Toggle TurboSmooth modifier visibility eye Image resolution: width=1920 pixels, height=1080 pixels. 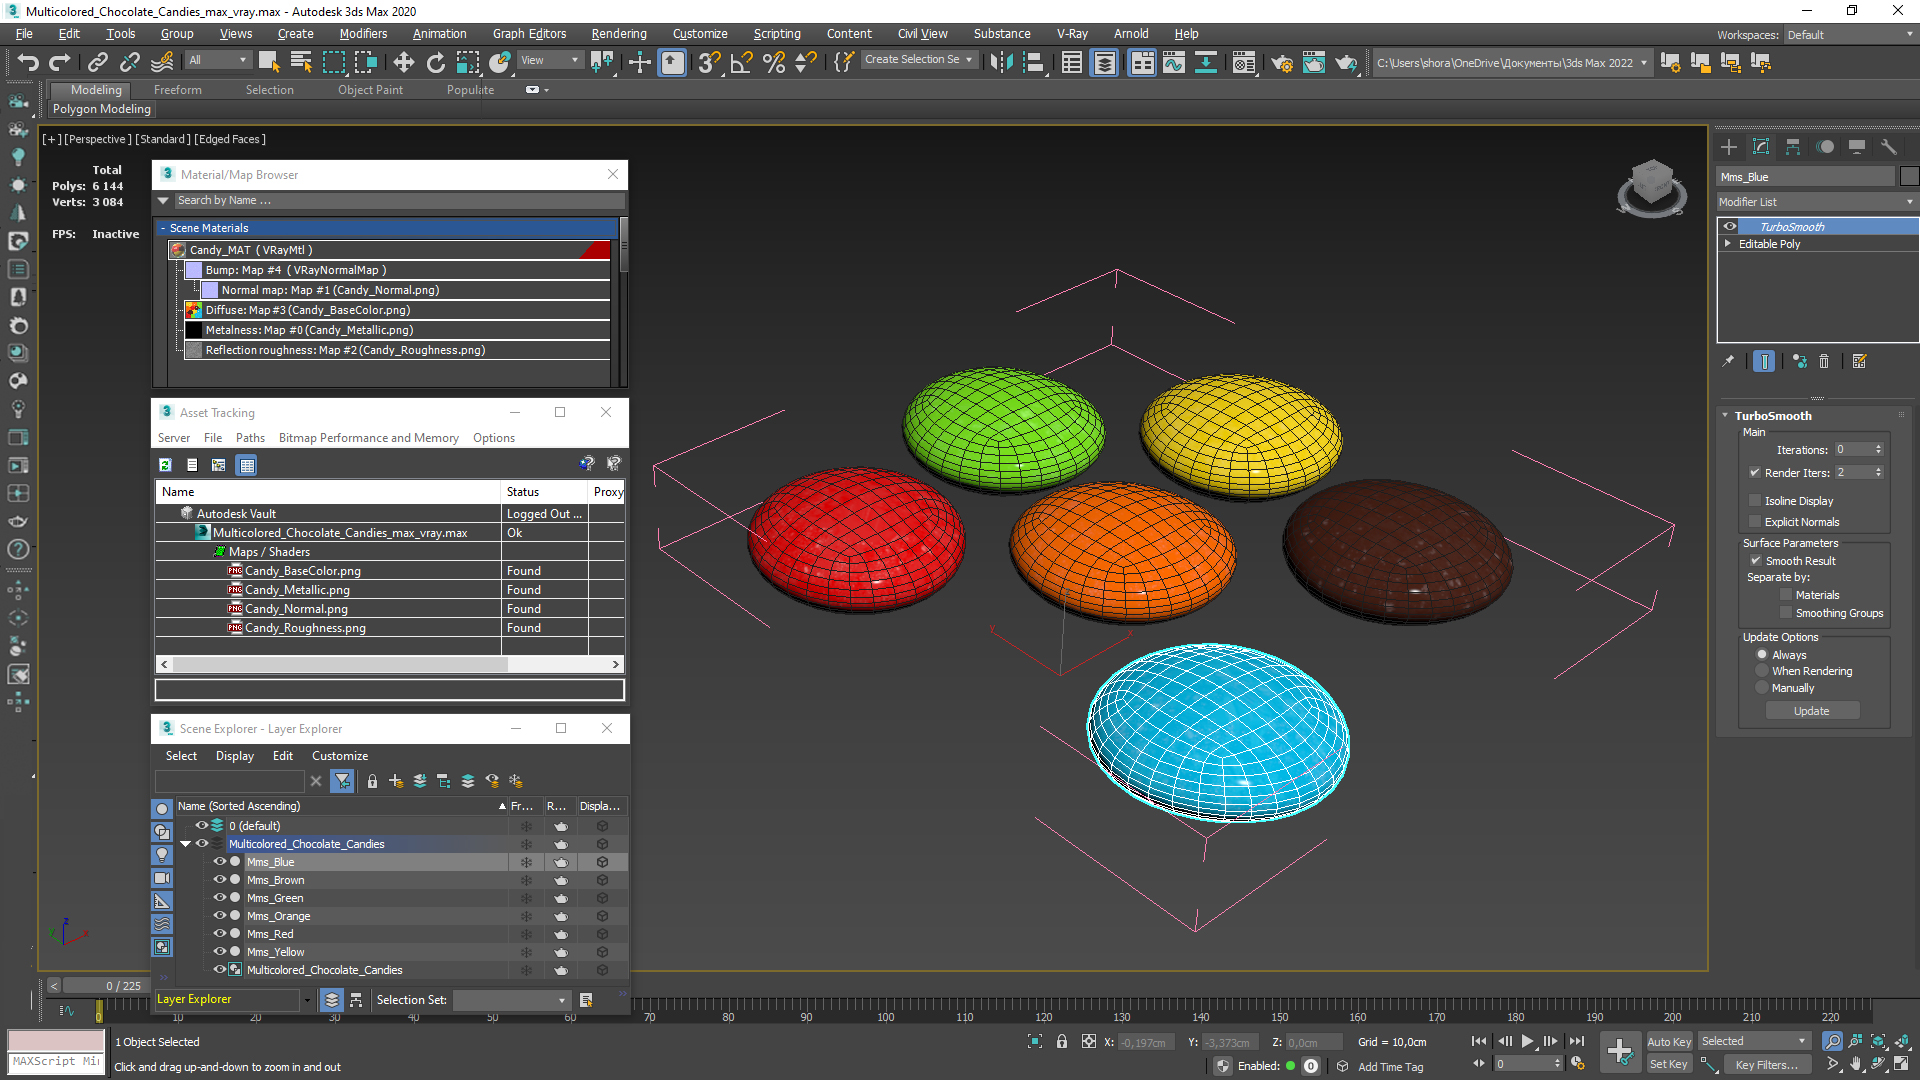(1729, 227)
